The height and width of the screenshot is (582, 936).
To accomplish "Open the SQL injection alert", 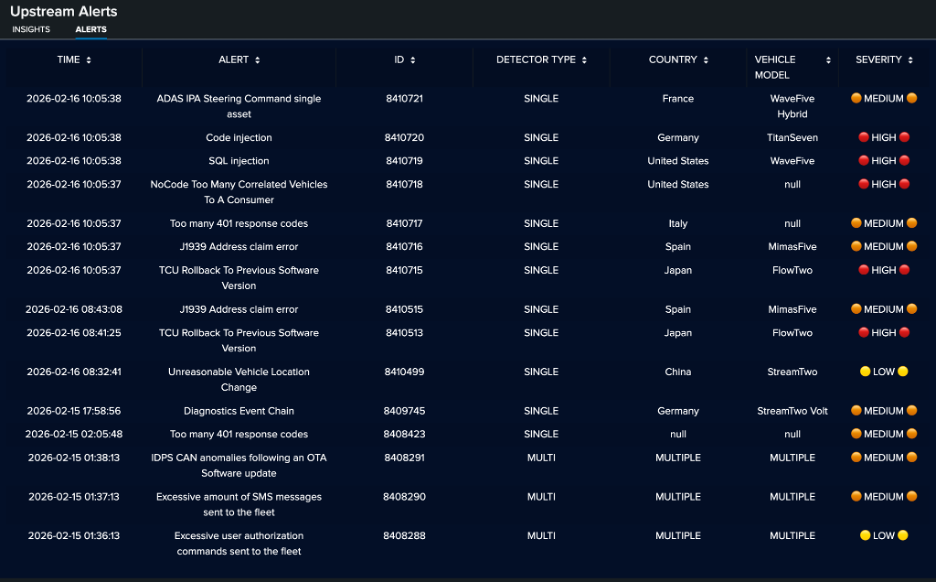I will (x=239, y=161).
